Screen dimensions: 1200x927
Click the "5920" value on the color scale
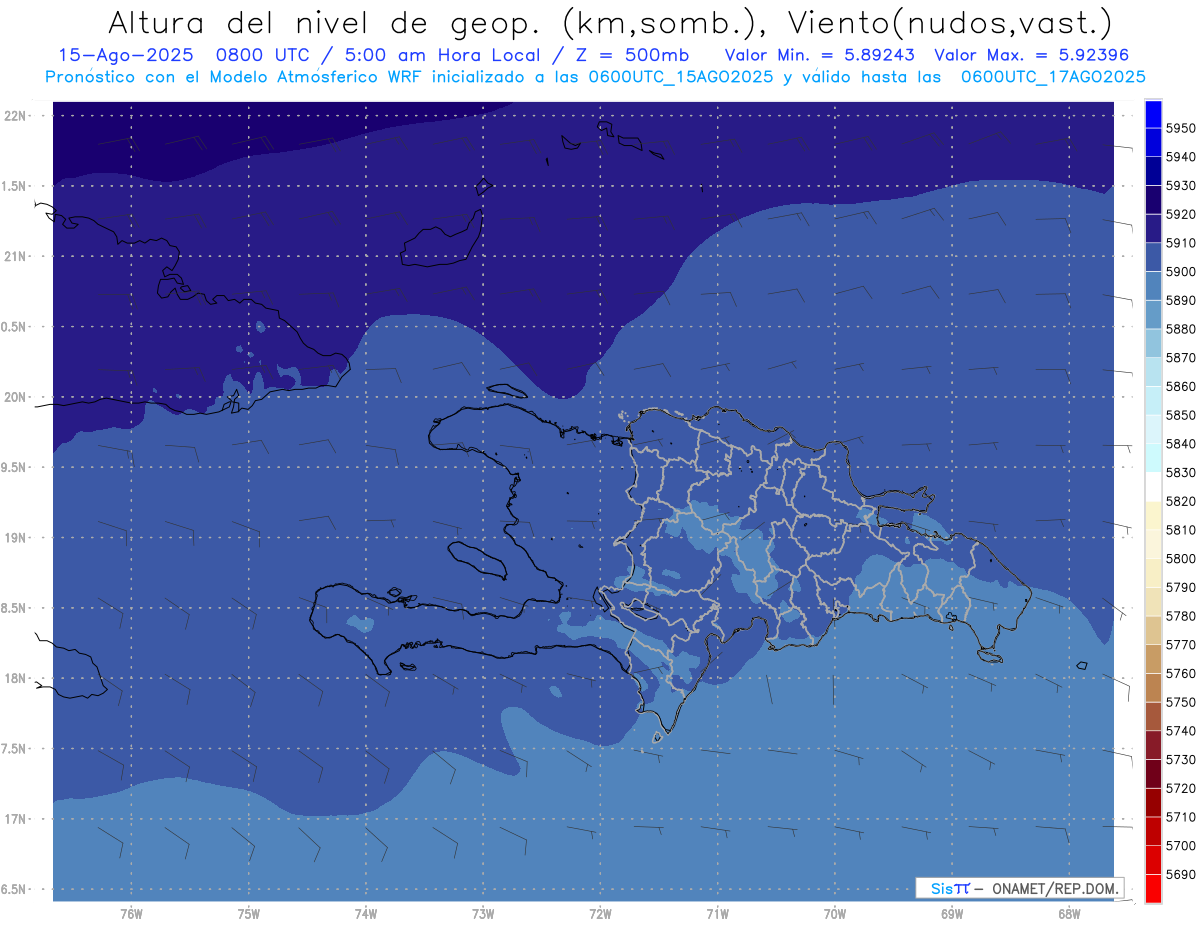tap(1181, 214)
